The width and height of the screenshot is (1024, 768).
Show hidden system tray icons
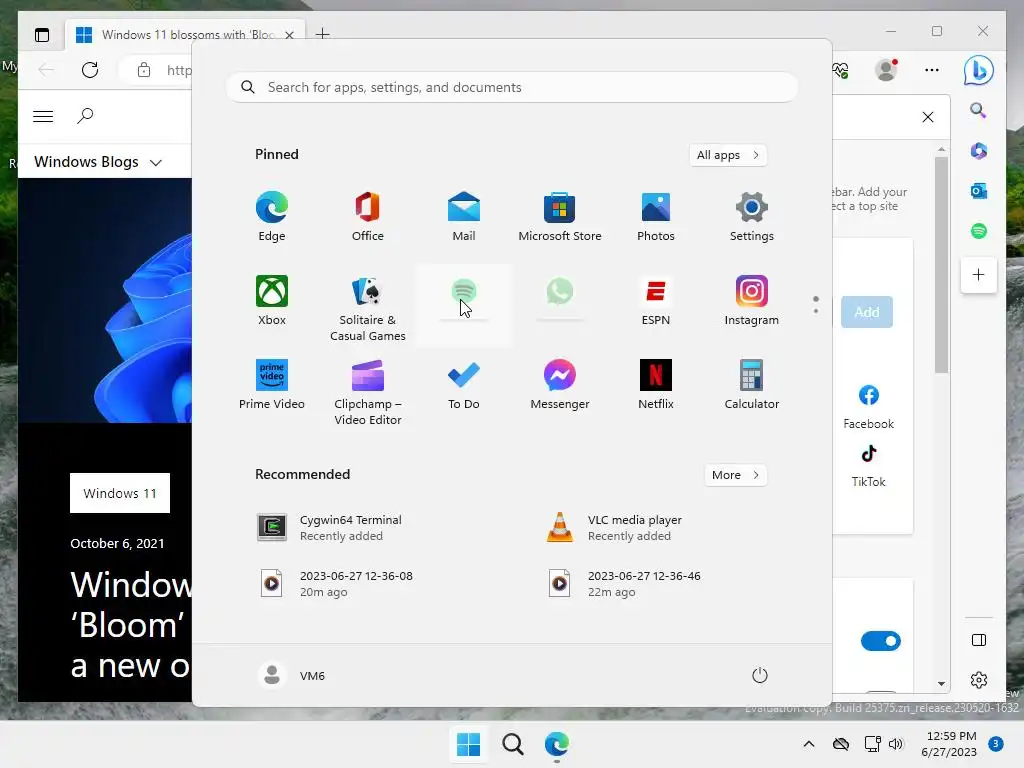pyautogui.click(x=808, y=744)
